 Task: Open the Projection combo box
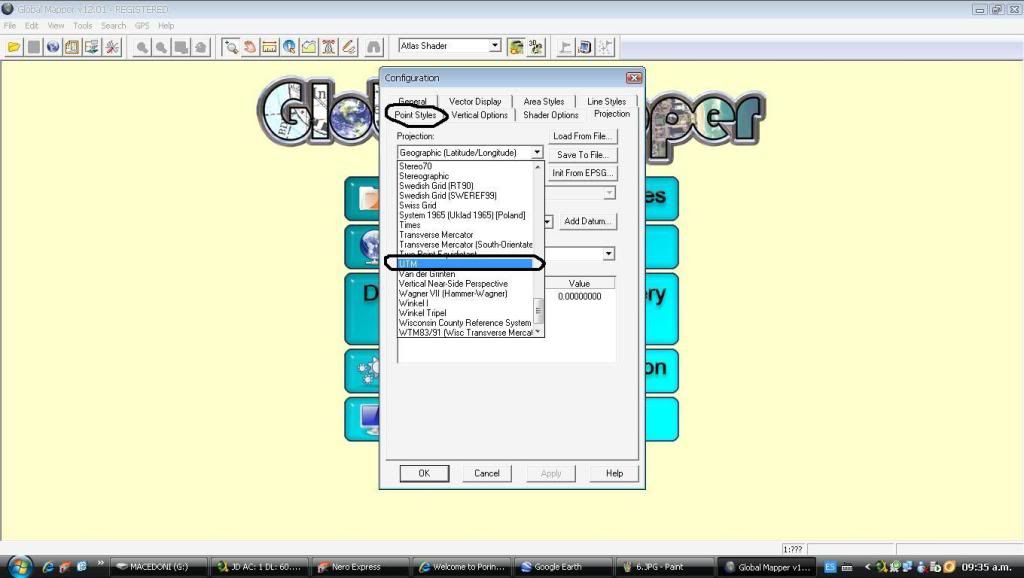(x=470, y=152)
